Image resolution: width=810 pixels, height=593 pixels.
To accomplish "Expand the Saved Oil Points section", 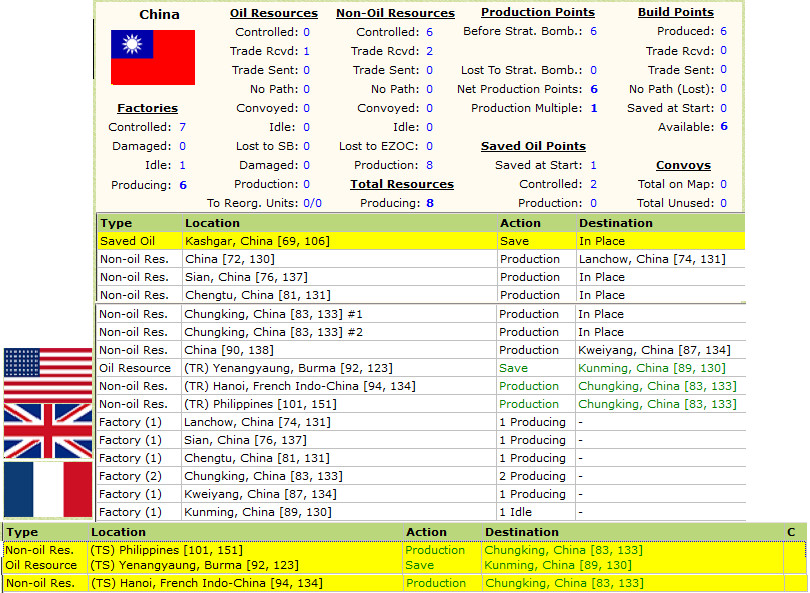I will [533, 145].
